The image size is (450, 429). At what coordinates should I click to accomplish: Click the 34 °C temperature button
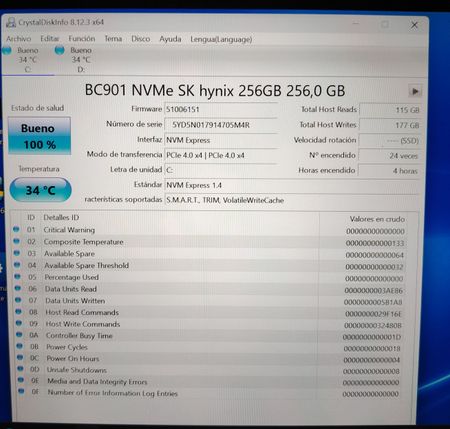(40, 190)
